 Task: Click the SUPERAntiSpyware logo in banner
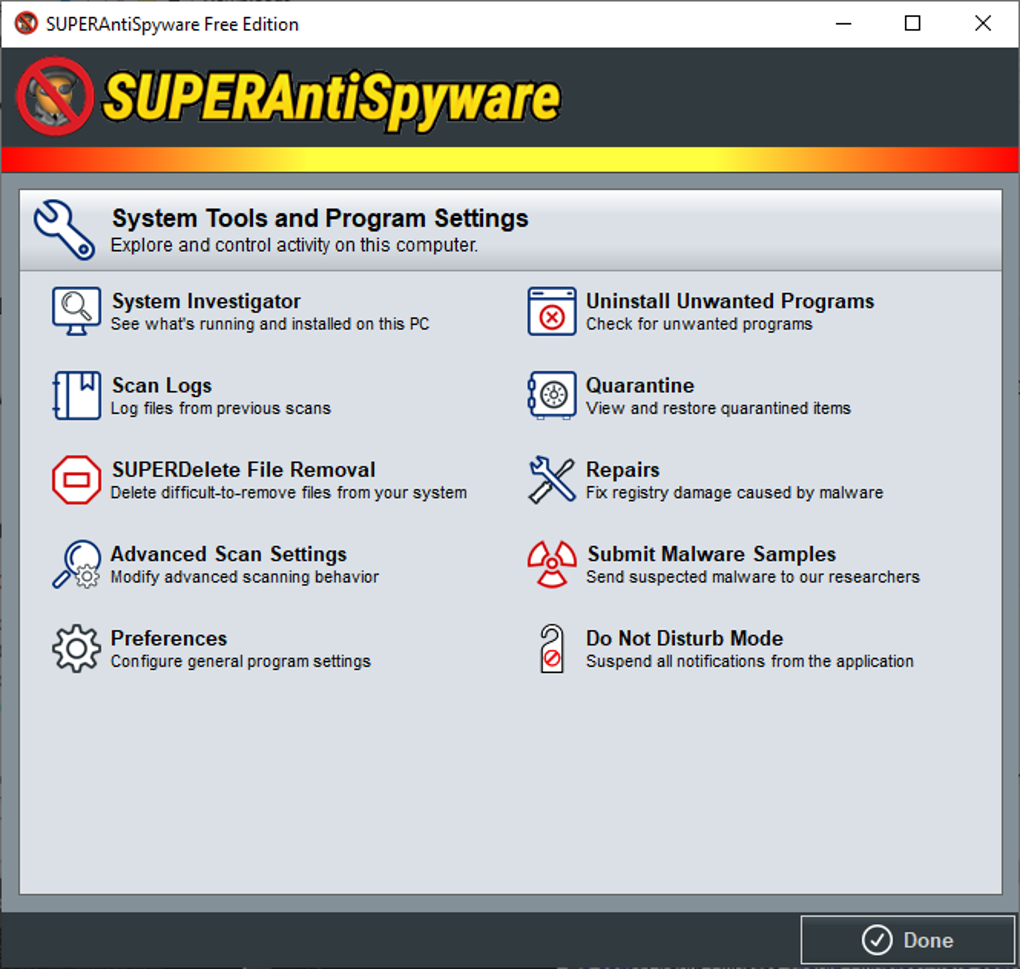click(x=288, y=98)
